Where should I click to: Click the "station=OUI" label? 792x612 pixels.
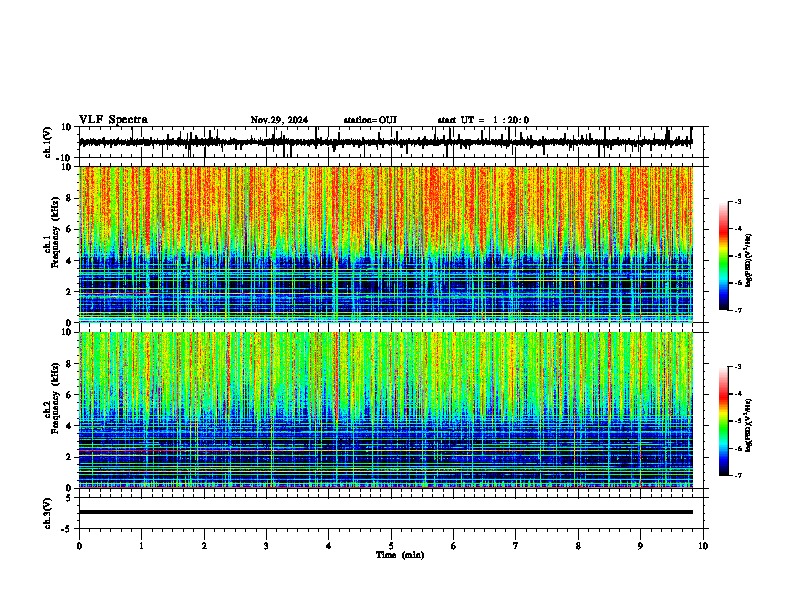(x=370, y=120)
